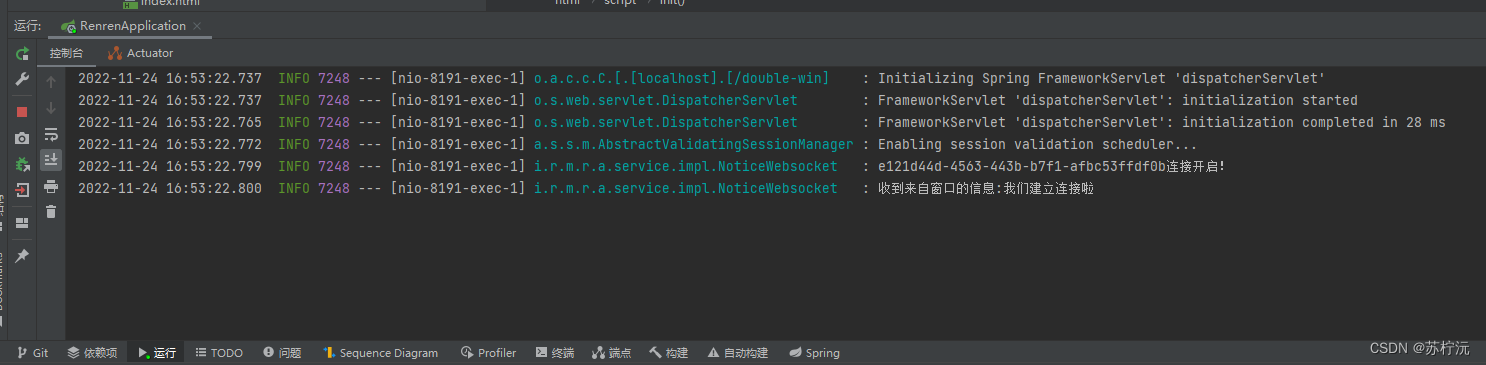The width and height of the screenshot is (1486, 365).
Task: Clear console output with the trash icon
Action: pos(51,212)
